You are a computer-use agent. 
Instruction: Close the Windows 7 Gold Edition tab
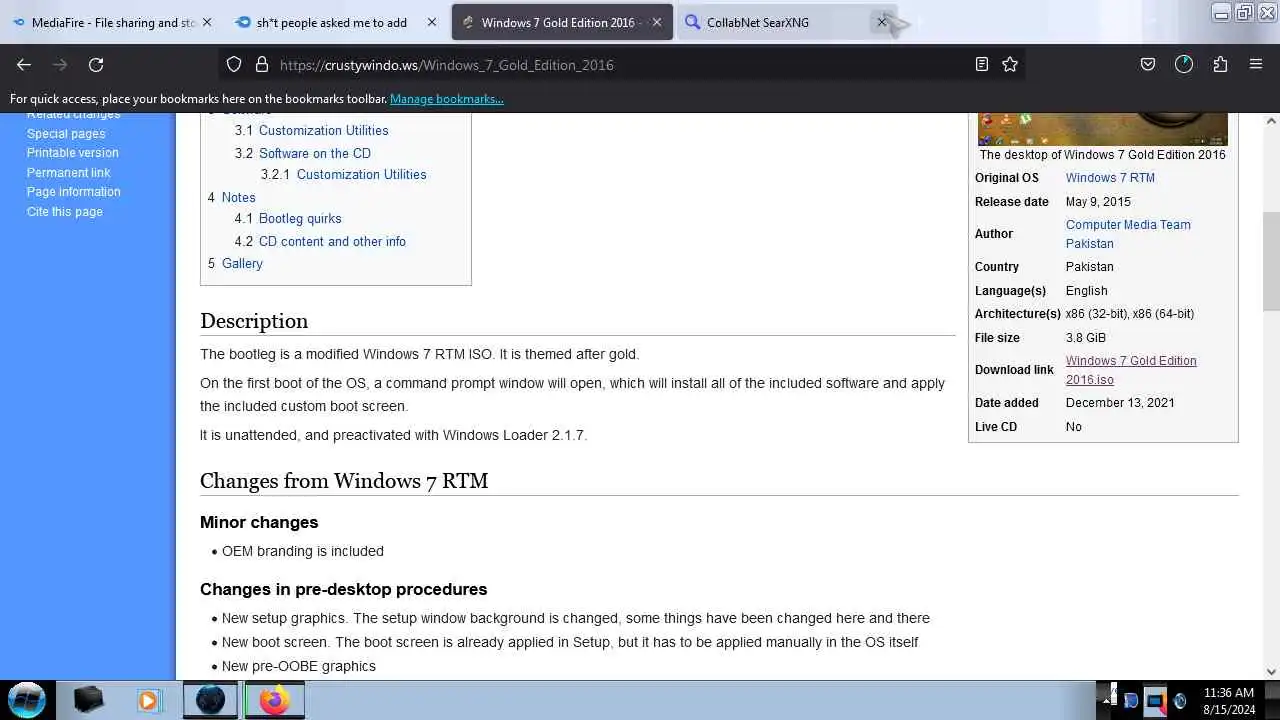coord(657,22)
